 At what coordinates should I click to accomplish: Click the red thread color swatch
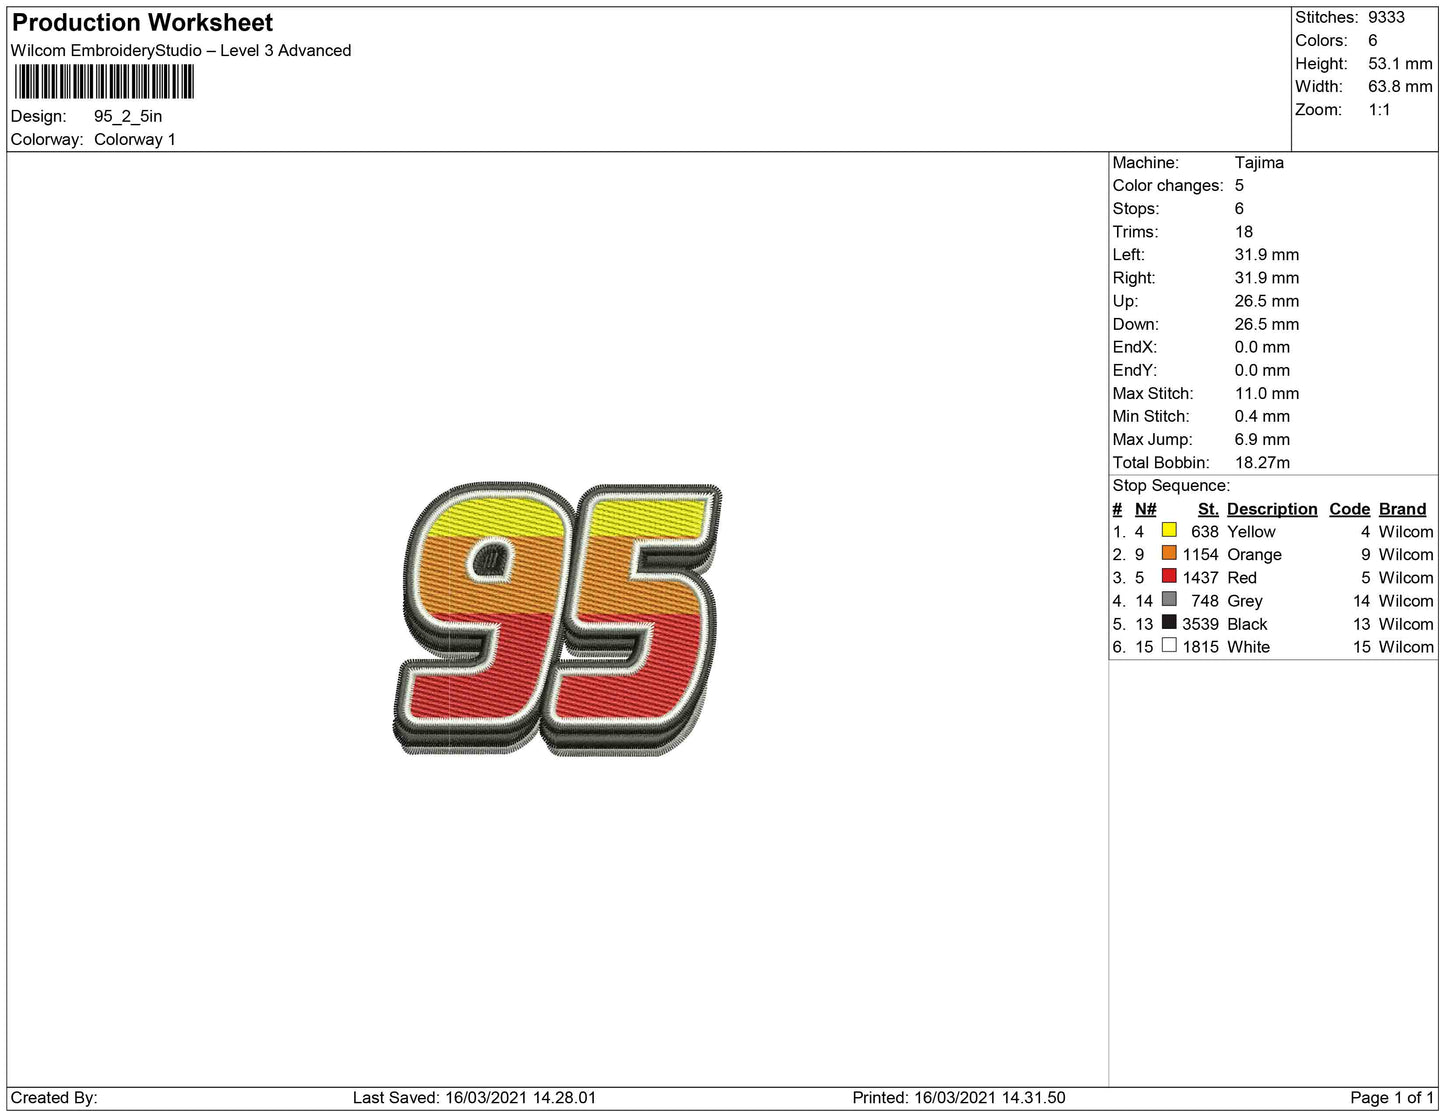[x=1169, y=576]
